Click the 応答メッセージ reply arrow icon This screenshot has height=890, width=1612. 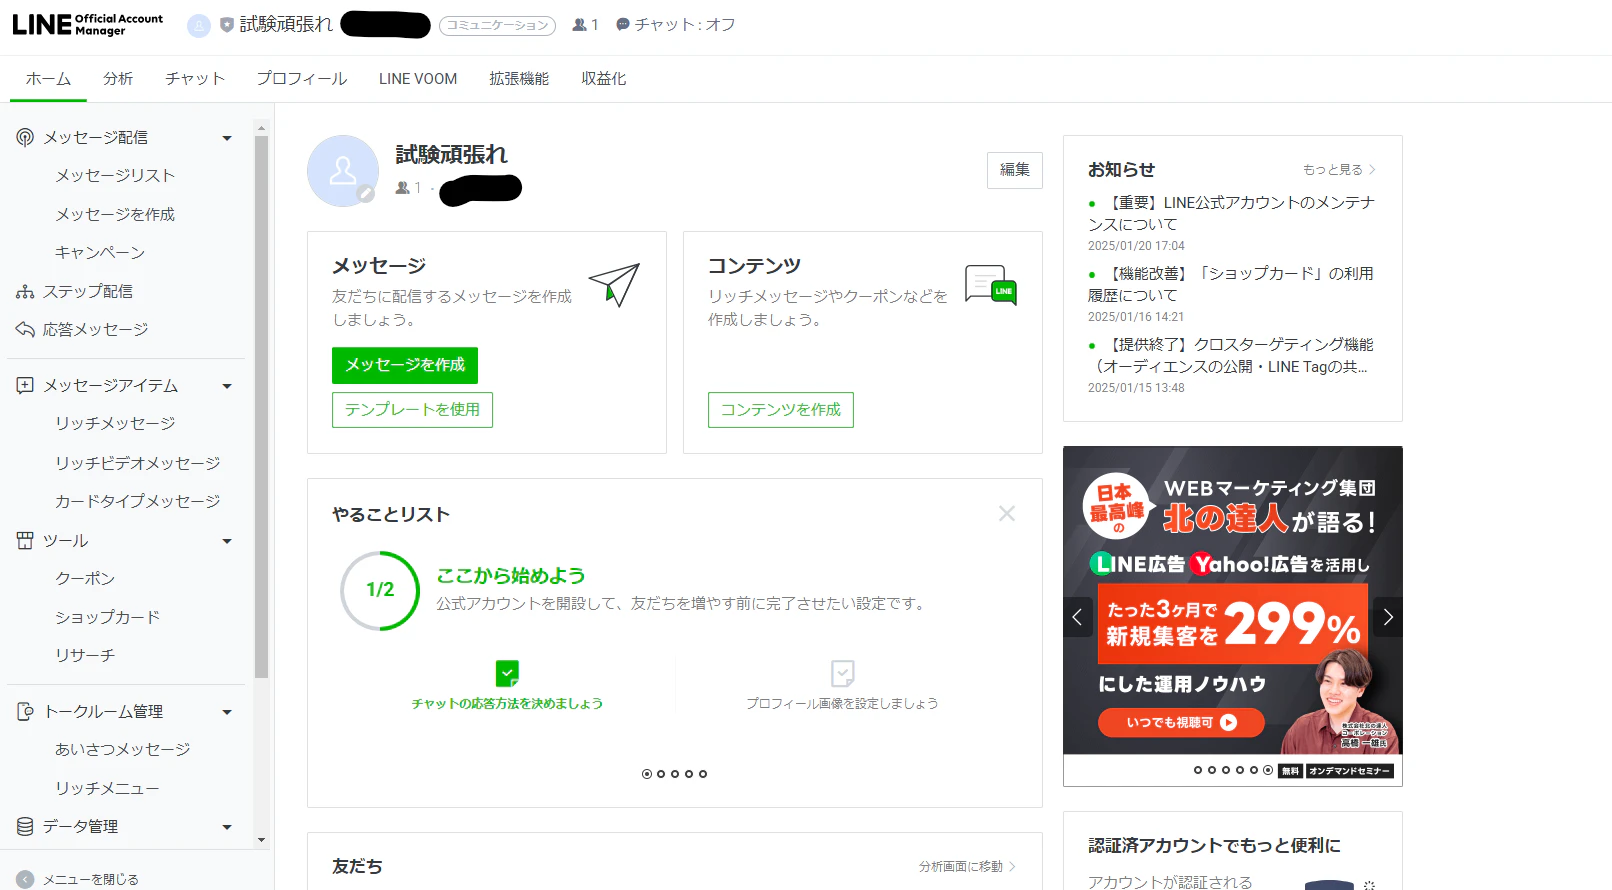(x=25, y=329)
